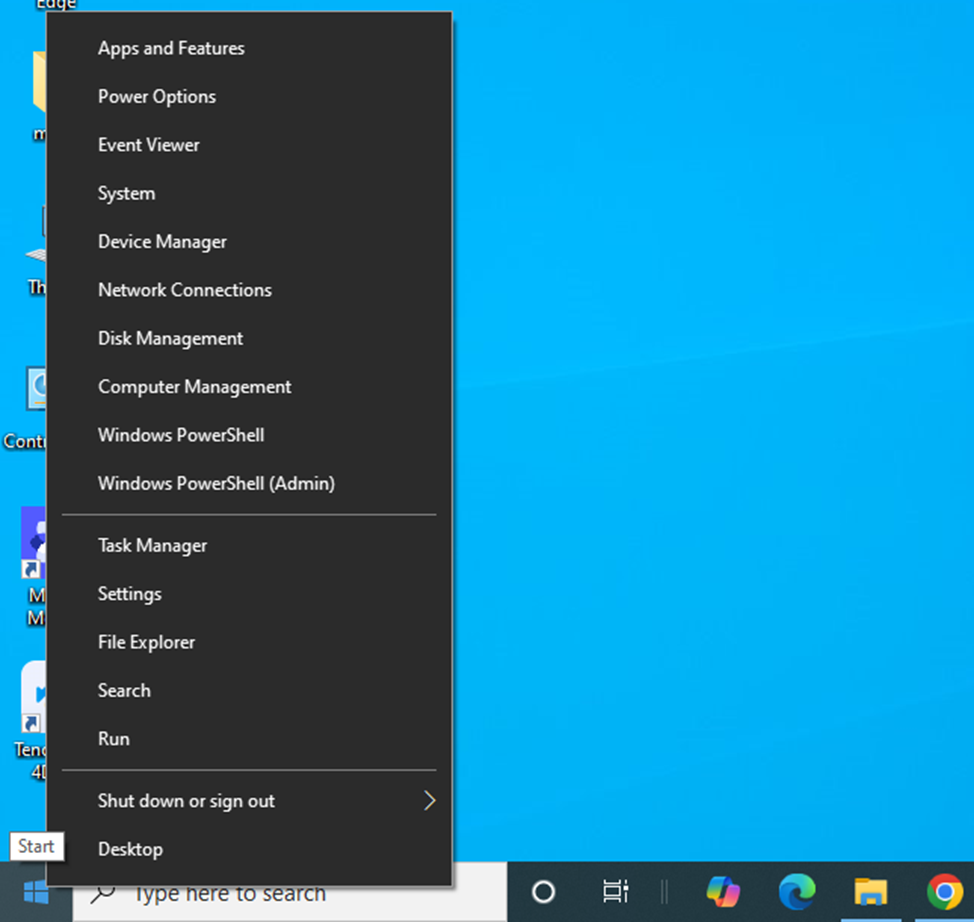Start Task Manager from the menu
Image resolution: width=974 pixels, height=922 pixels.
[152, 546]
